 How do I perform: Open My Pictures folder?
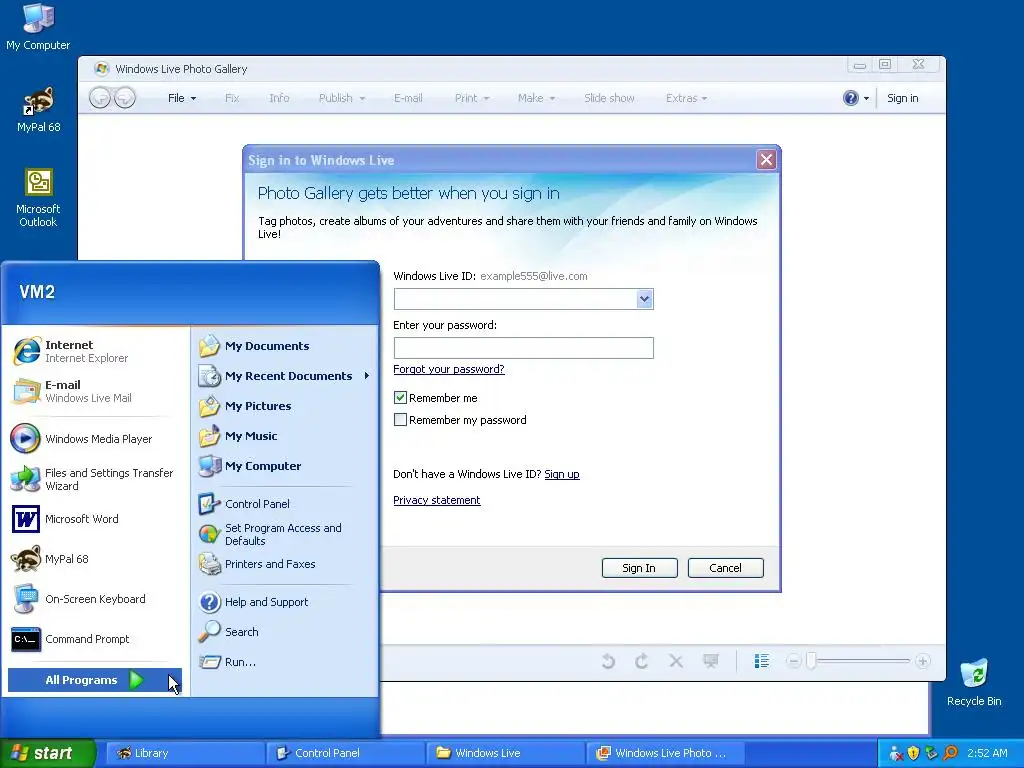[245, 406]
